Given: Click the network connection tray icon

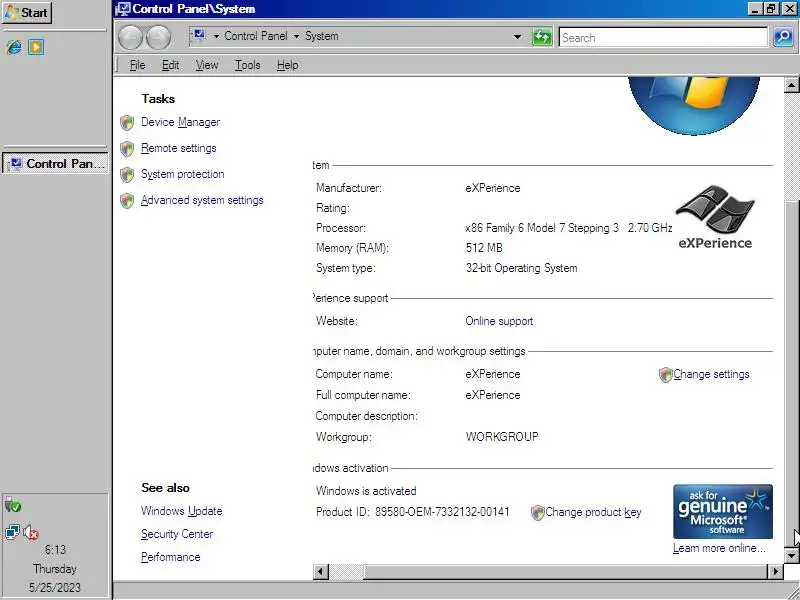Looking at the screenshot, I should pyautogui.click(x=12, y=532).
